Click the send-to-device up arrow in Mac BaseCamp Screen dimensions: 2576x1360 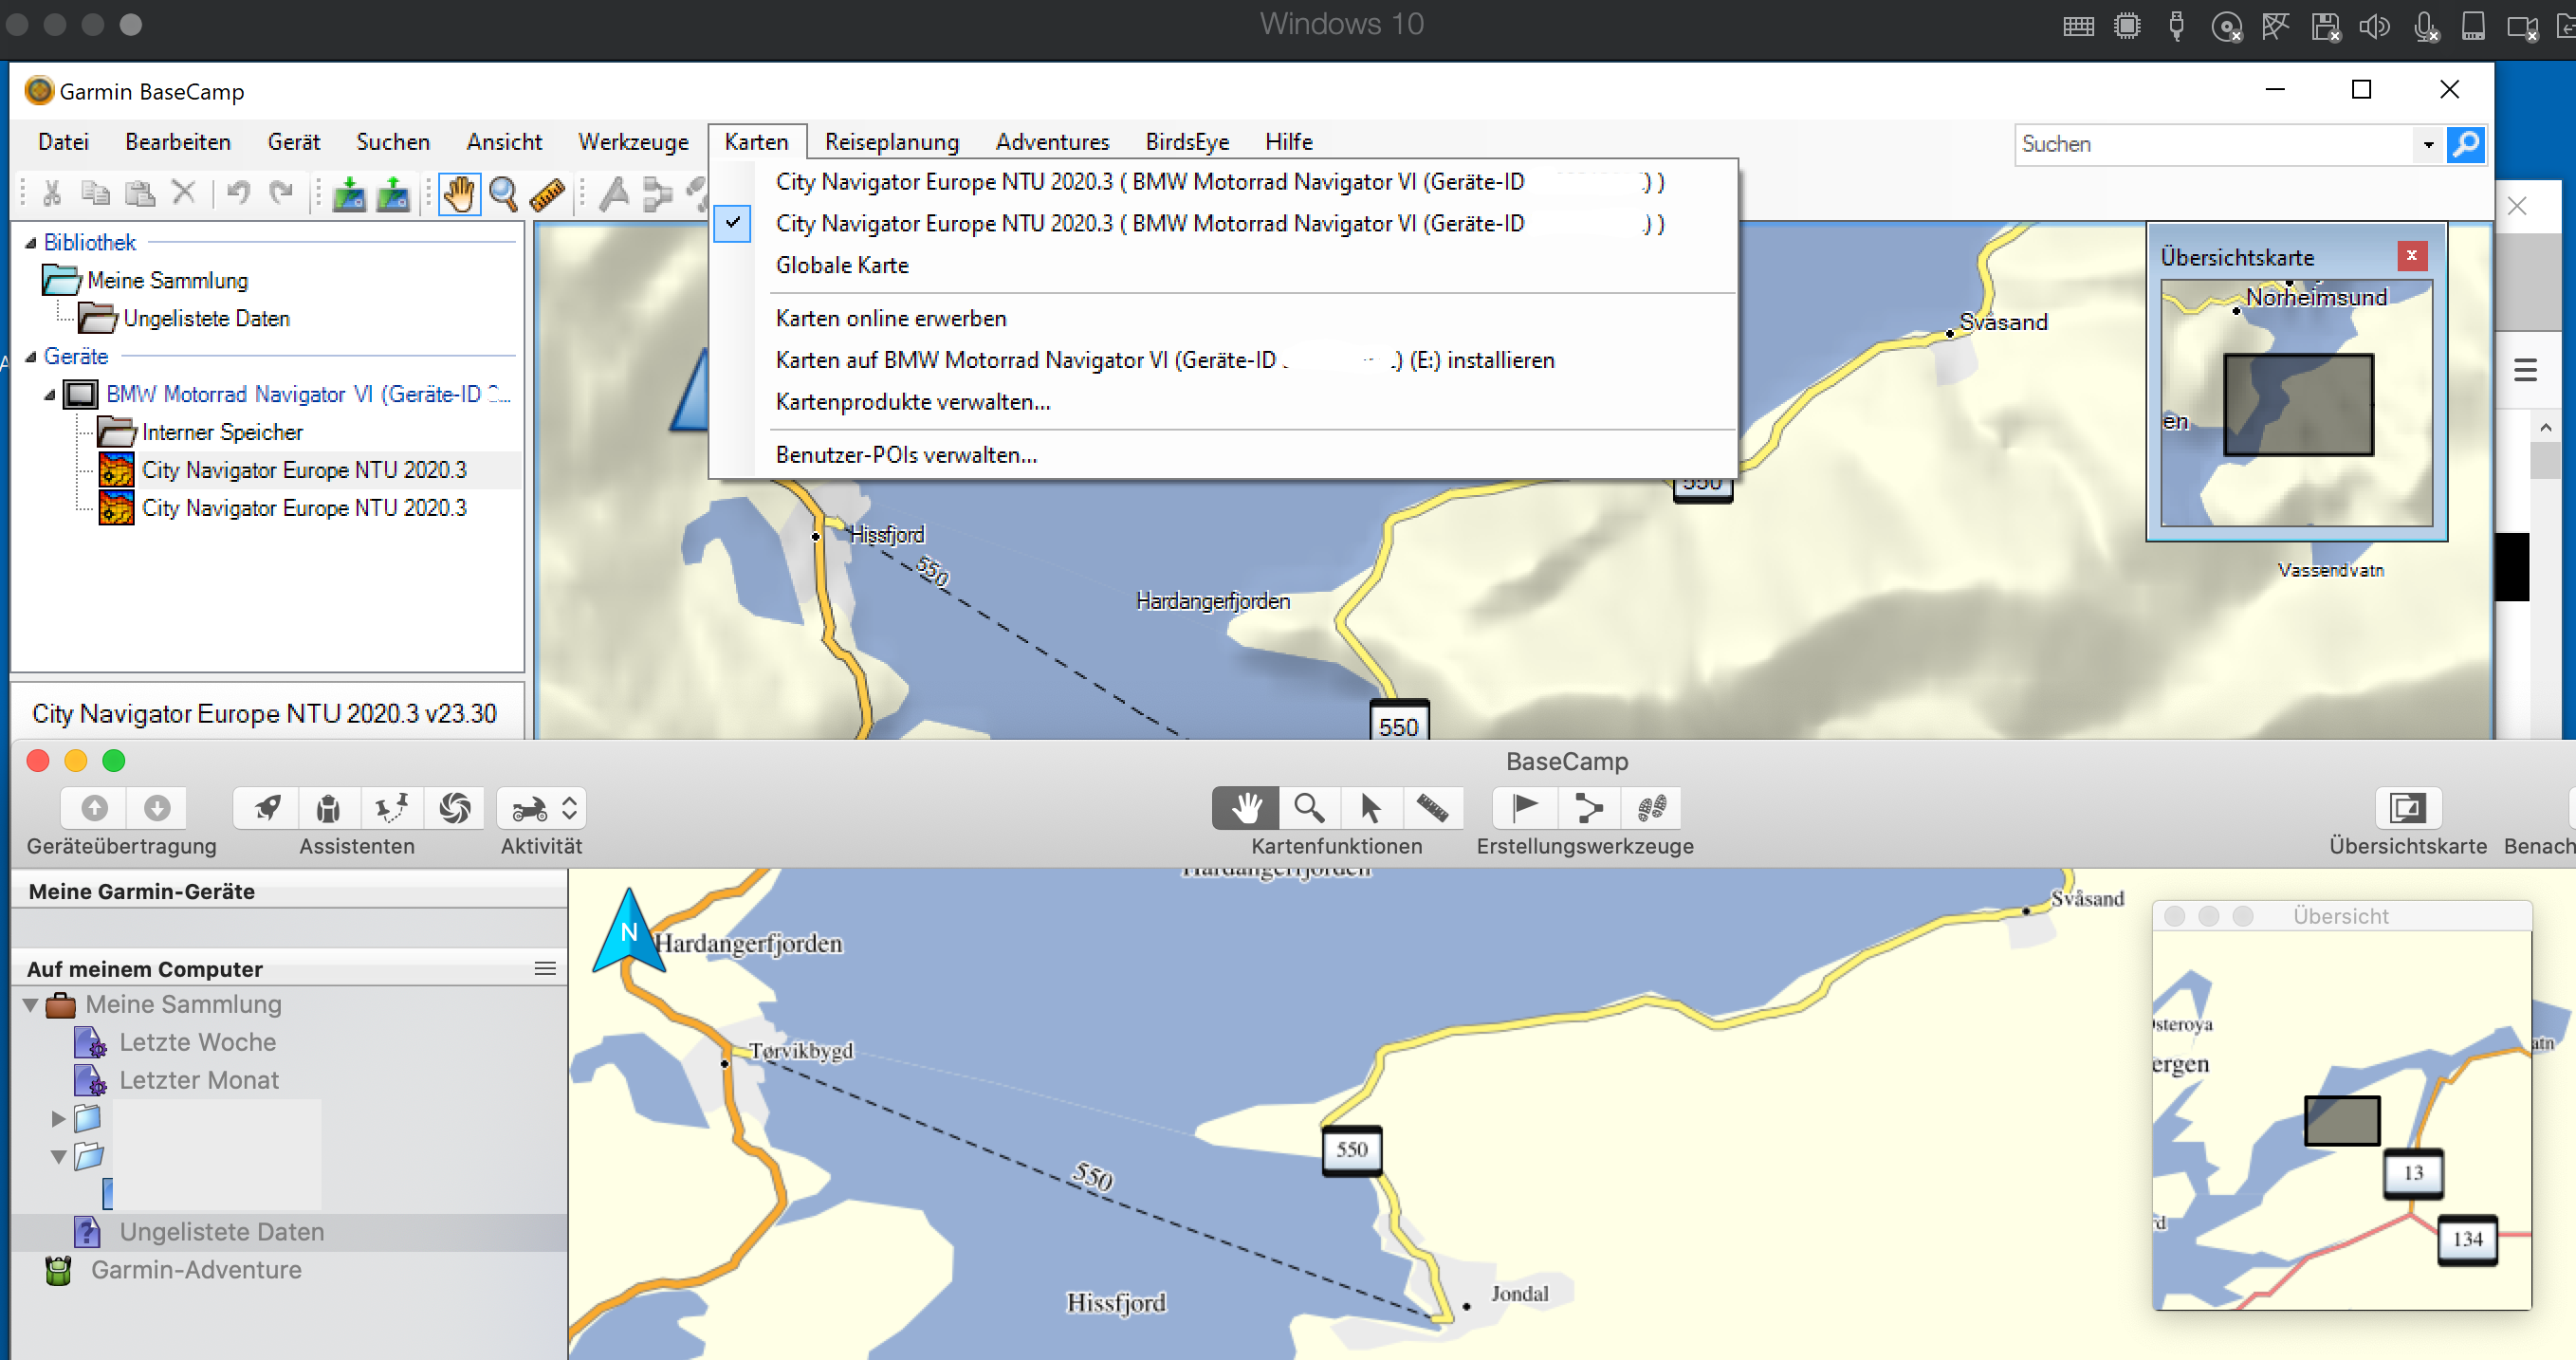pos(94,807)
